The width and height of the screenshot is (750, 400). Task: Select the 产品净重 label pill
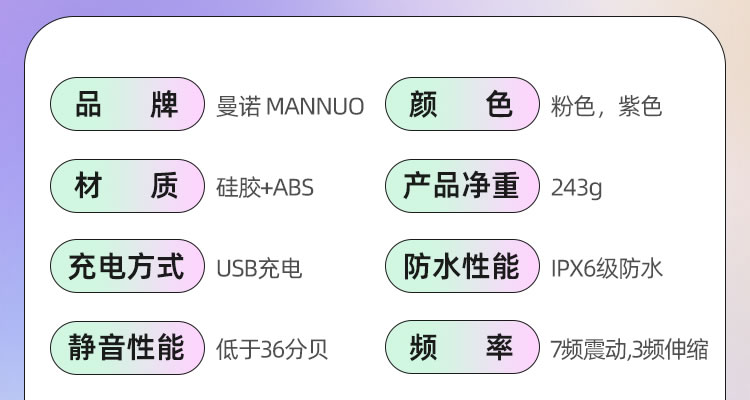pyautogui.click(x=462, y=186)
